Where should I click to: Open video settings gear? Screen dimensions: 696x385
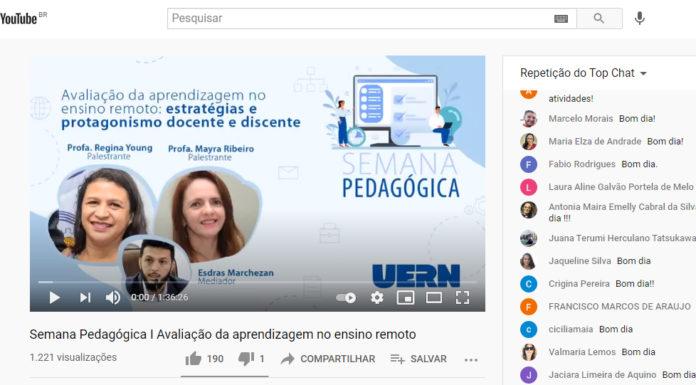pos(377,298)
